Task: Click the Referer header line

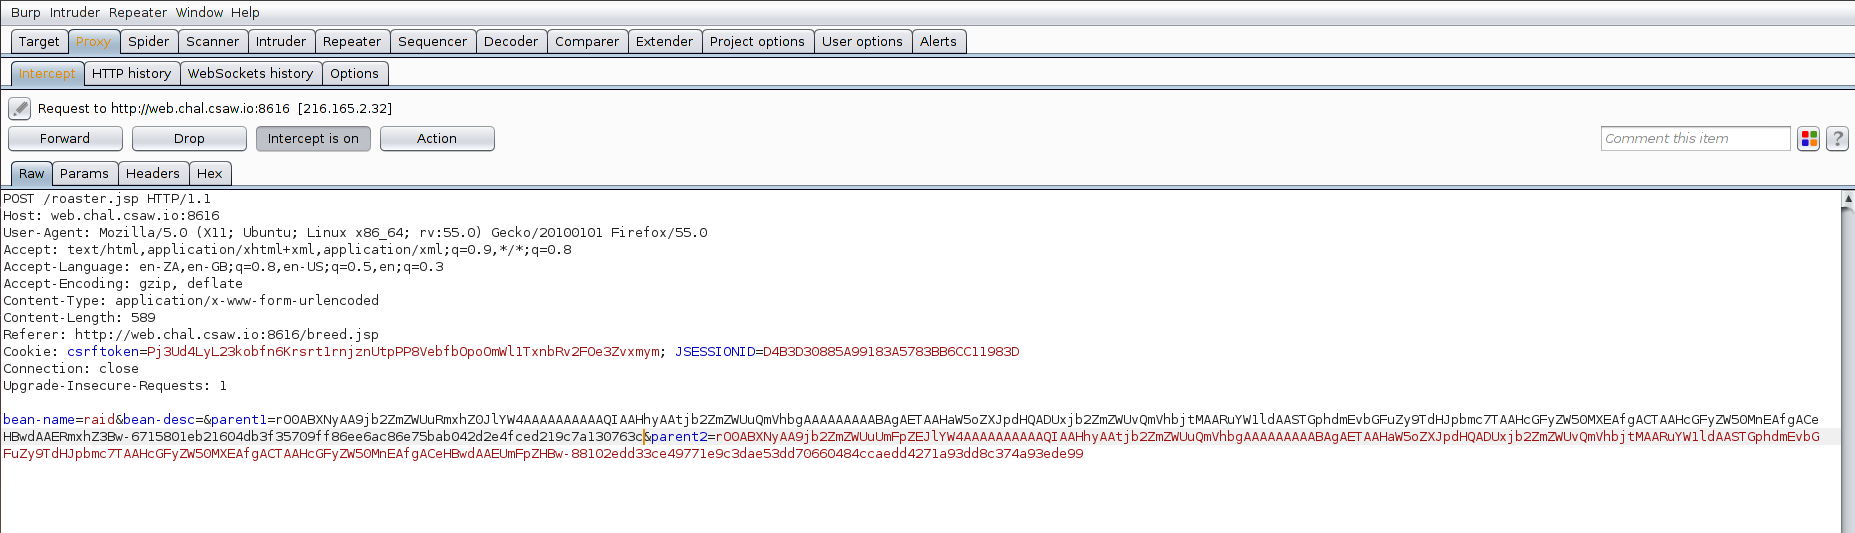Action: tap(191, 335)
